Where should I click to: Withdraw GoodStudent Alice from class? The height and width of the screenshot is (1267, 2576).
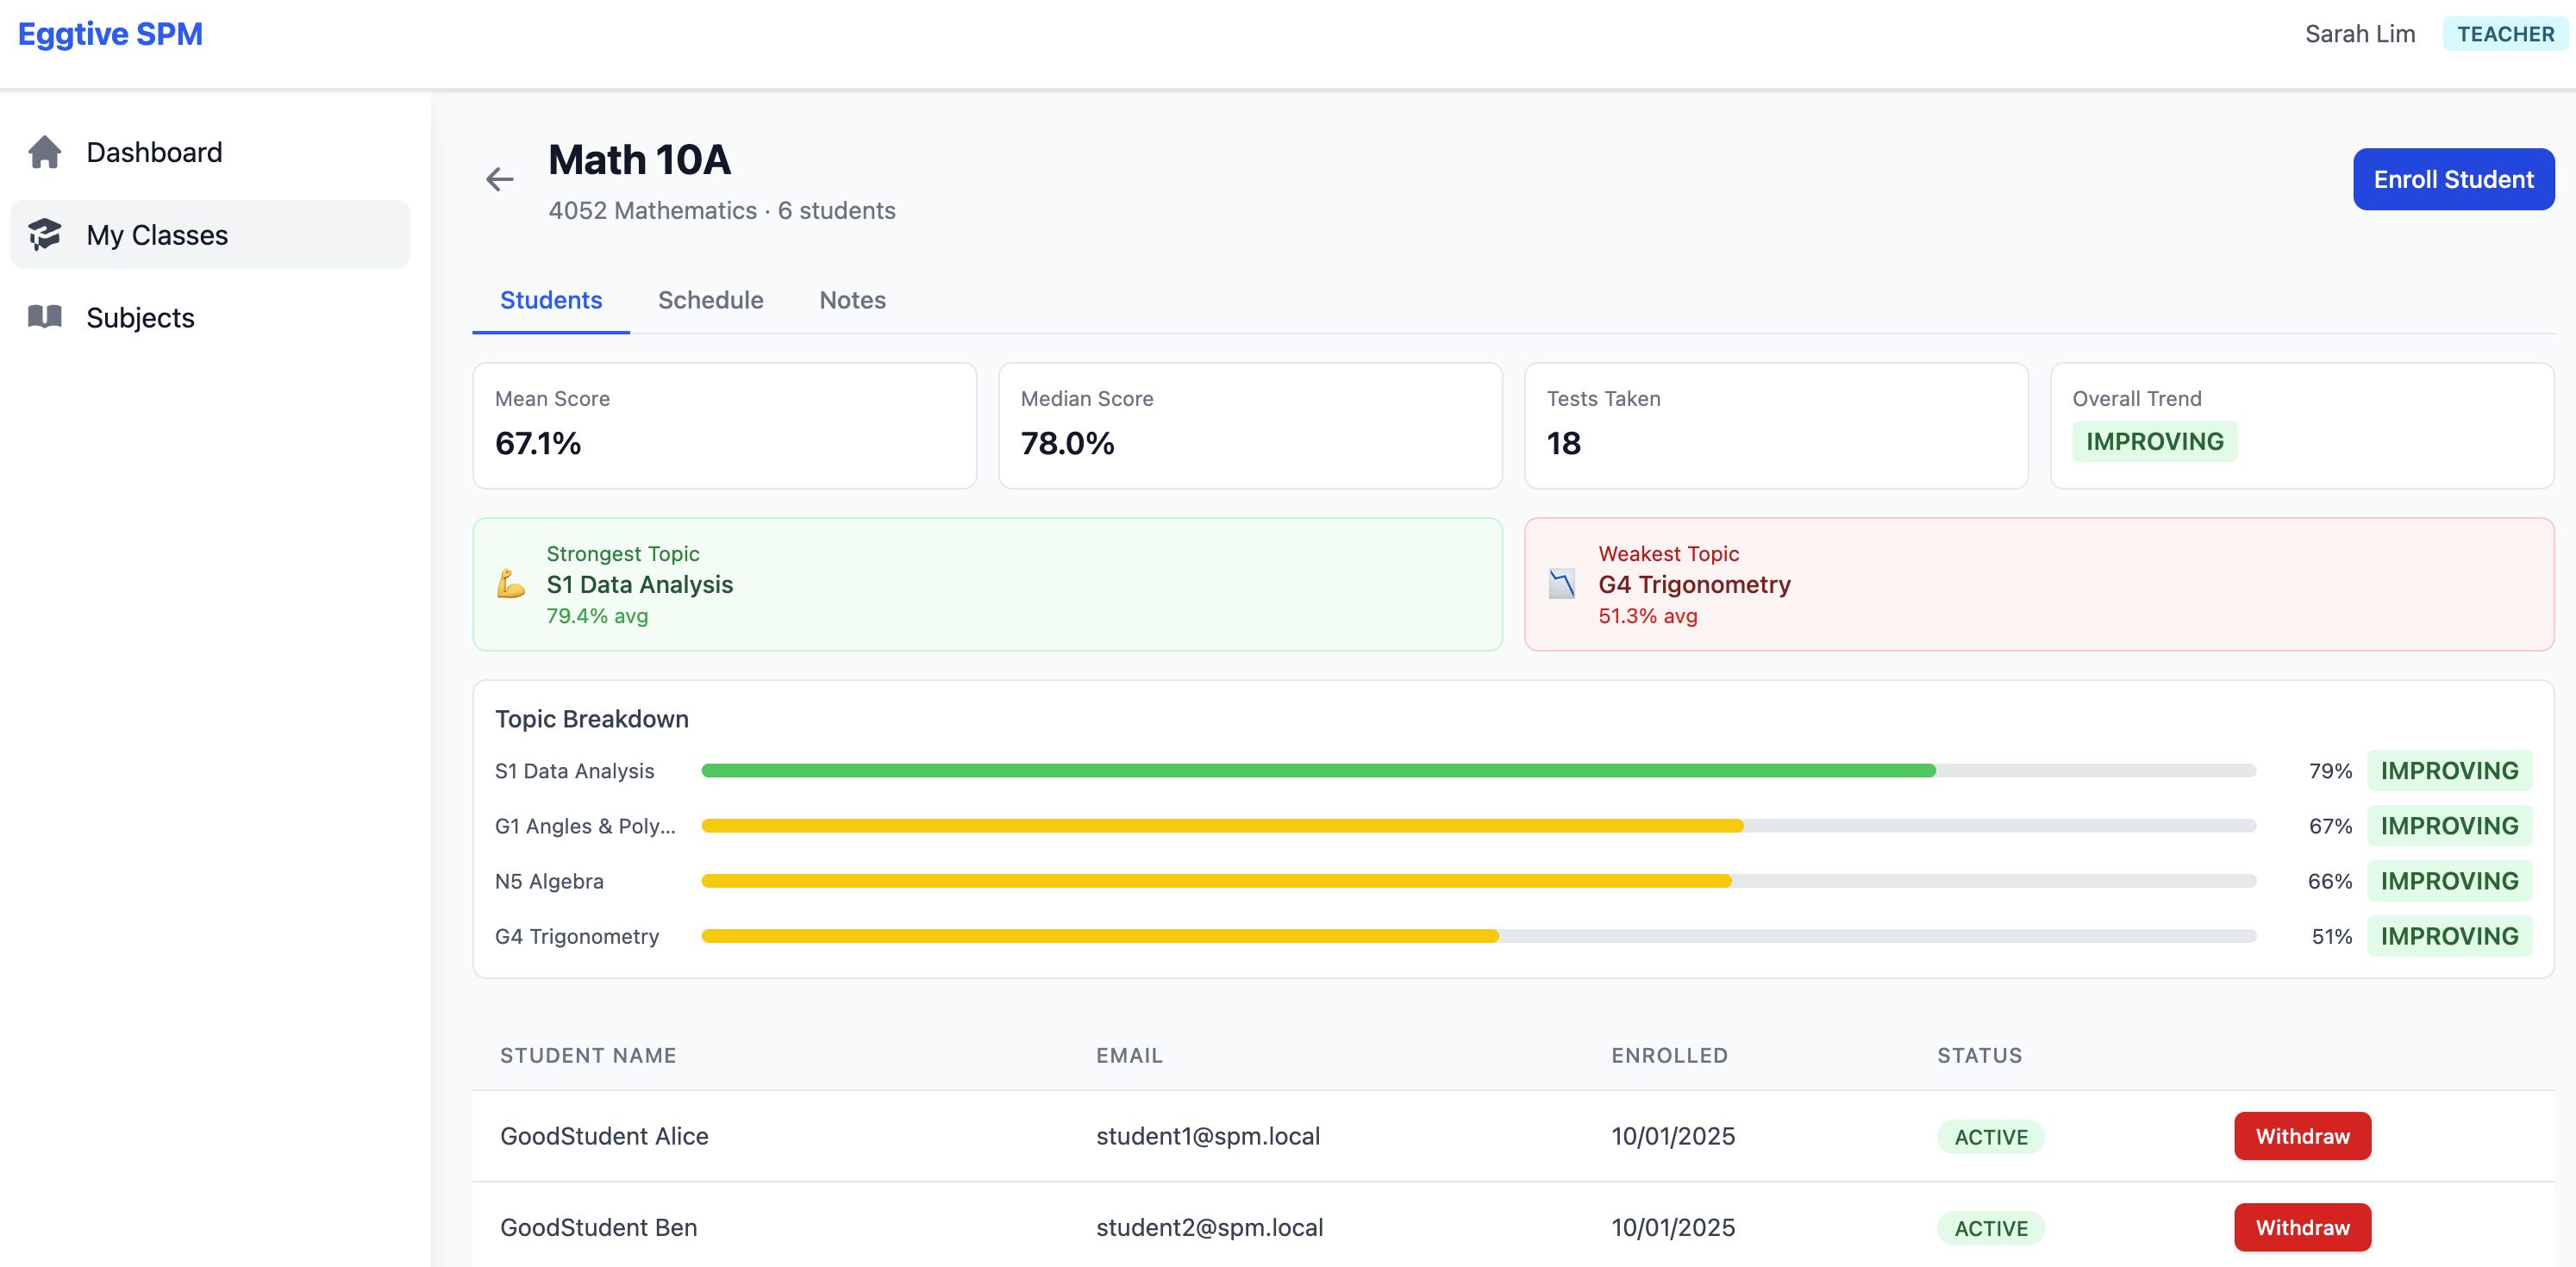(x=2301, y=1136)
